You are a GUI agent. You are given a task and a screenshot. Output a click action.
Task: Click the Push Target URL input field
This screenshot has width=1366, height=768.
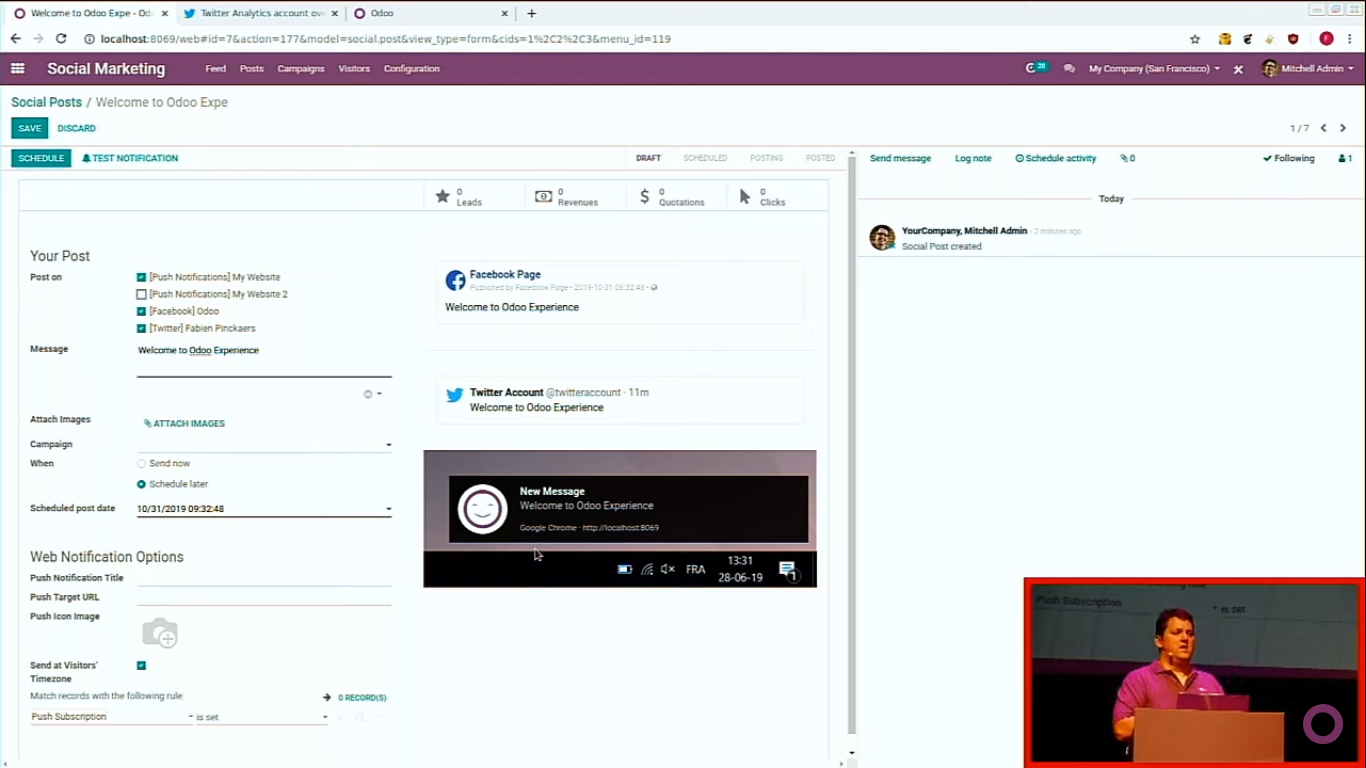264,596
